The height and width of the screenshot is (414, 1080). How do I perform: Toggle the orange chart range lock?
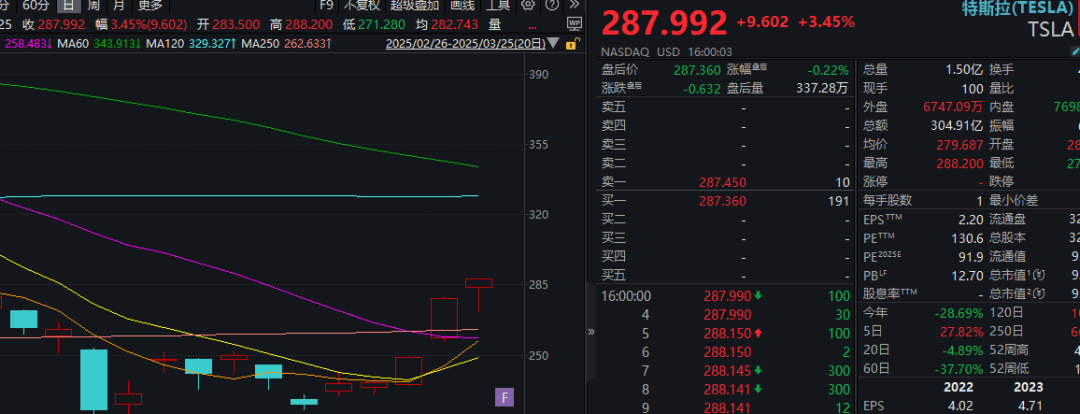pyautogui.click(x=570, y=44)
